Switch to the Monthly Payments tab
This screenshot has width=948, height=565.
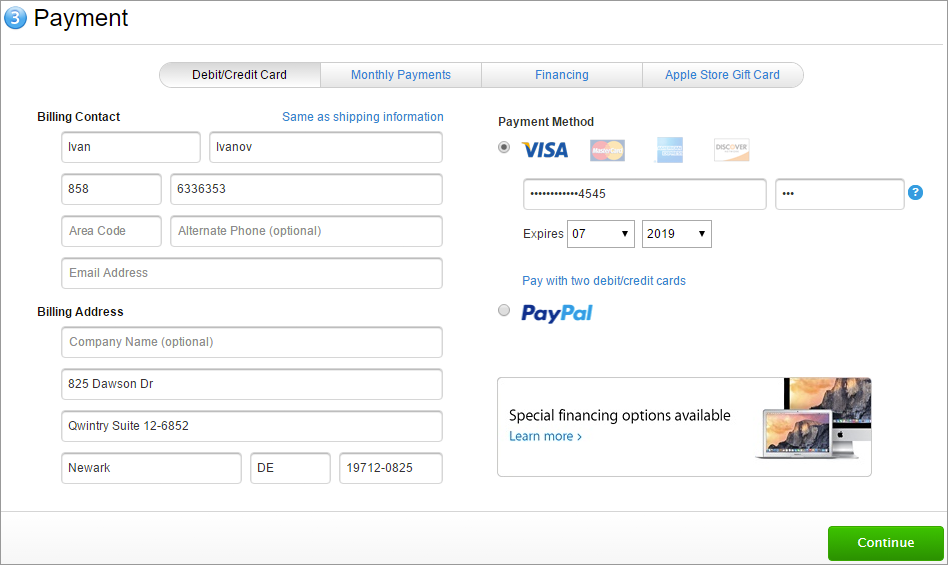click(401, 75)
